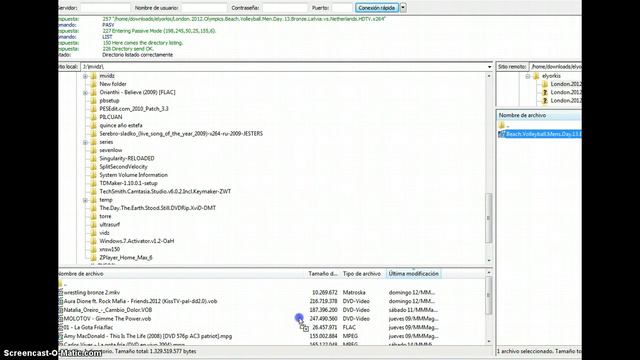Click Orianthi - Believe (2009) [FLAC] folder name
Viewport: 640px width, 360px height.
[137, 92]
